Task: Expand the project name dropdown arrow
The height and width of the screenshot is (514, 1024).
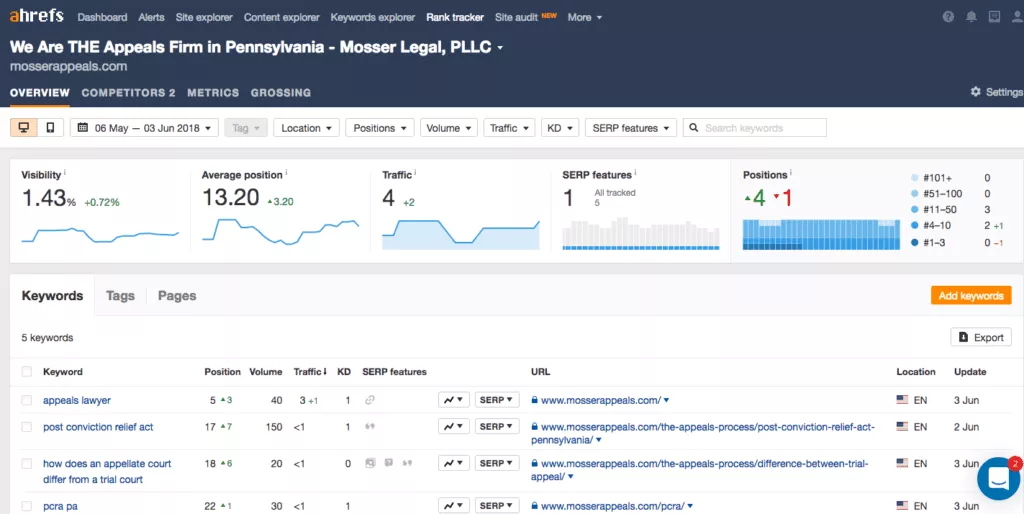Action: tap(500, 48)
